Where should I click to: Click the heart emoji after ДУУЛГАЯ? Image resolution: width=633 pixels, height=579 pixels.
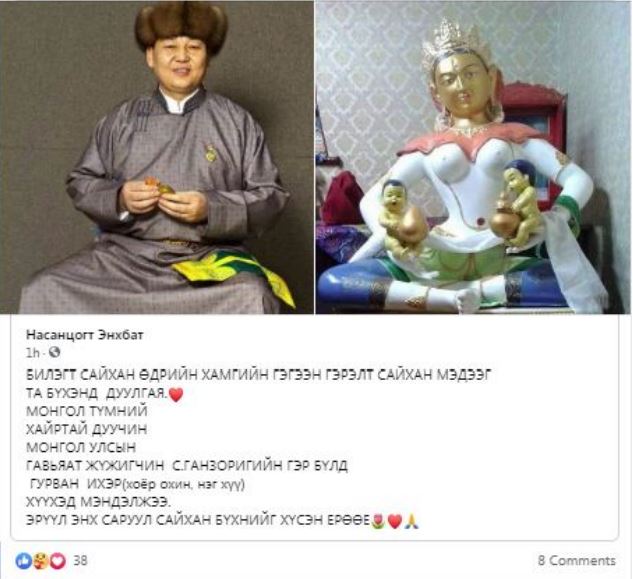click(x=176, y=394)
